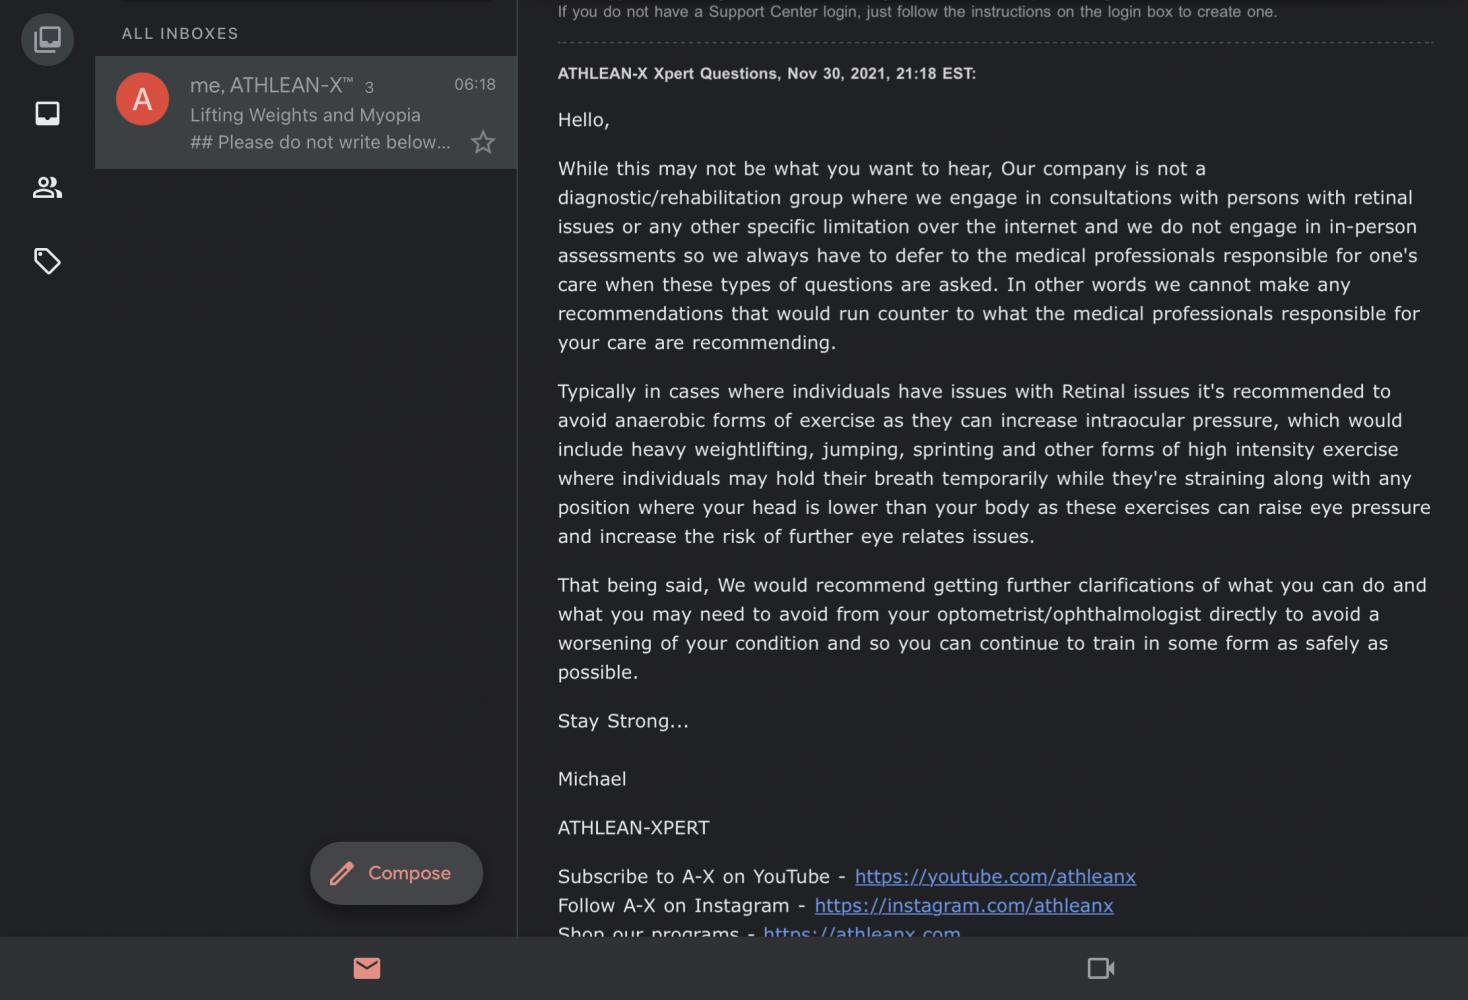Click the 06:18 timestamp on the email
The image size is (1468, 1000).
pos(475,84)
